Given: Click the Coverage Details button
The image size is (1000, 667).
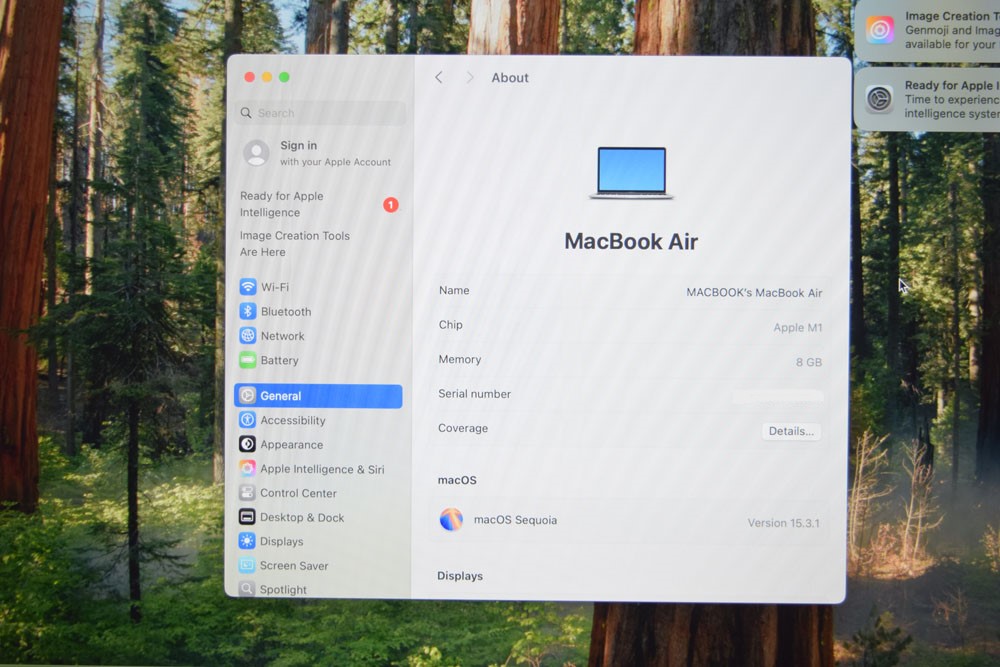Looking at the screenshot, I should pos(791,431).
